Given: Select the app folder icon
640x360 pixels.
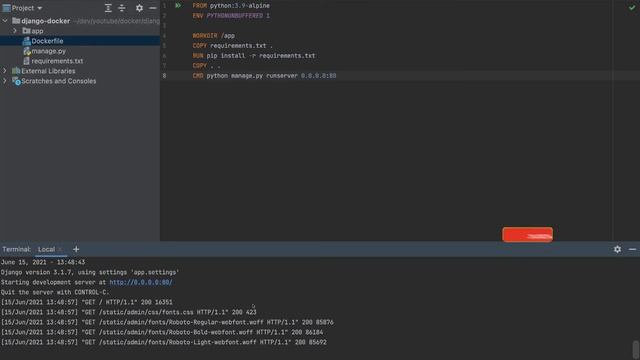Looking at the screenshot, I should pos(26,31).
